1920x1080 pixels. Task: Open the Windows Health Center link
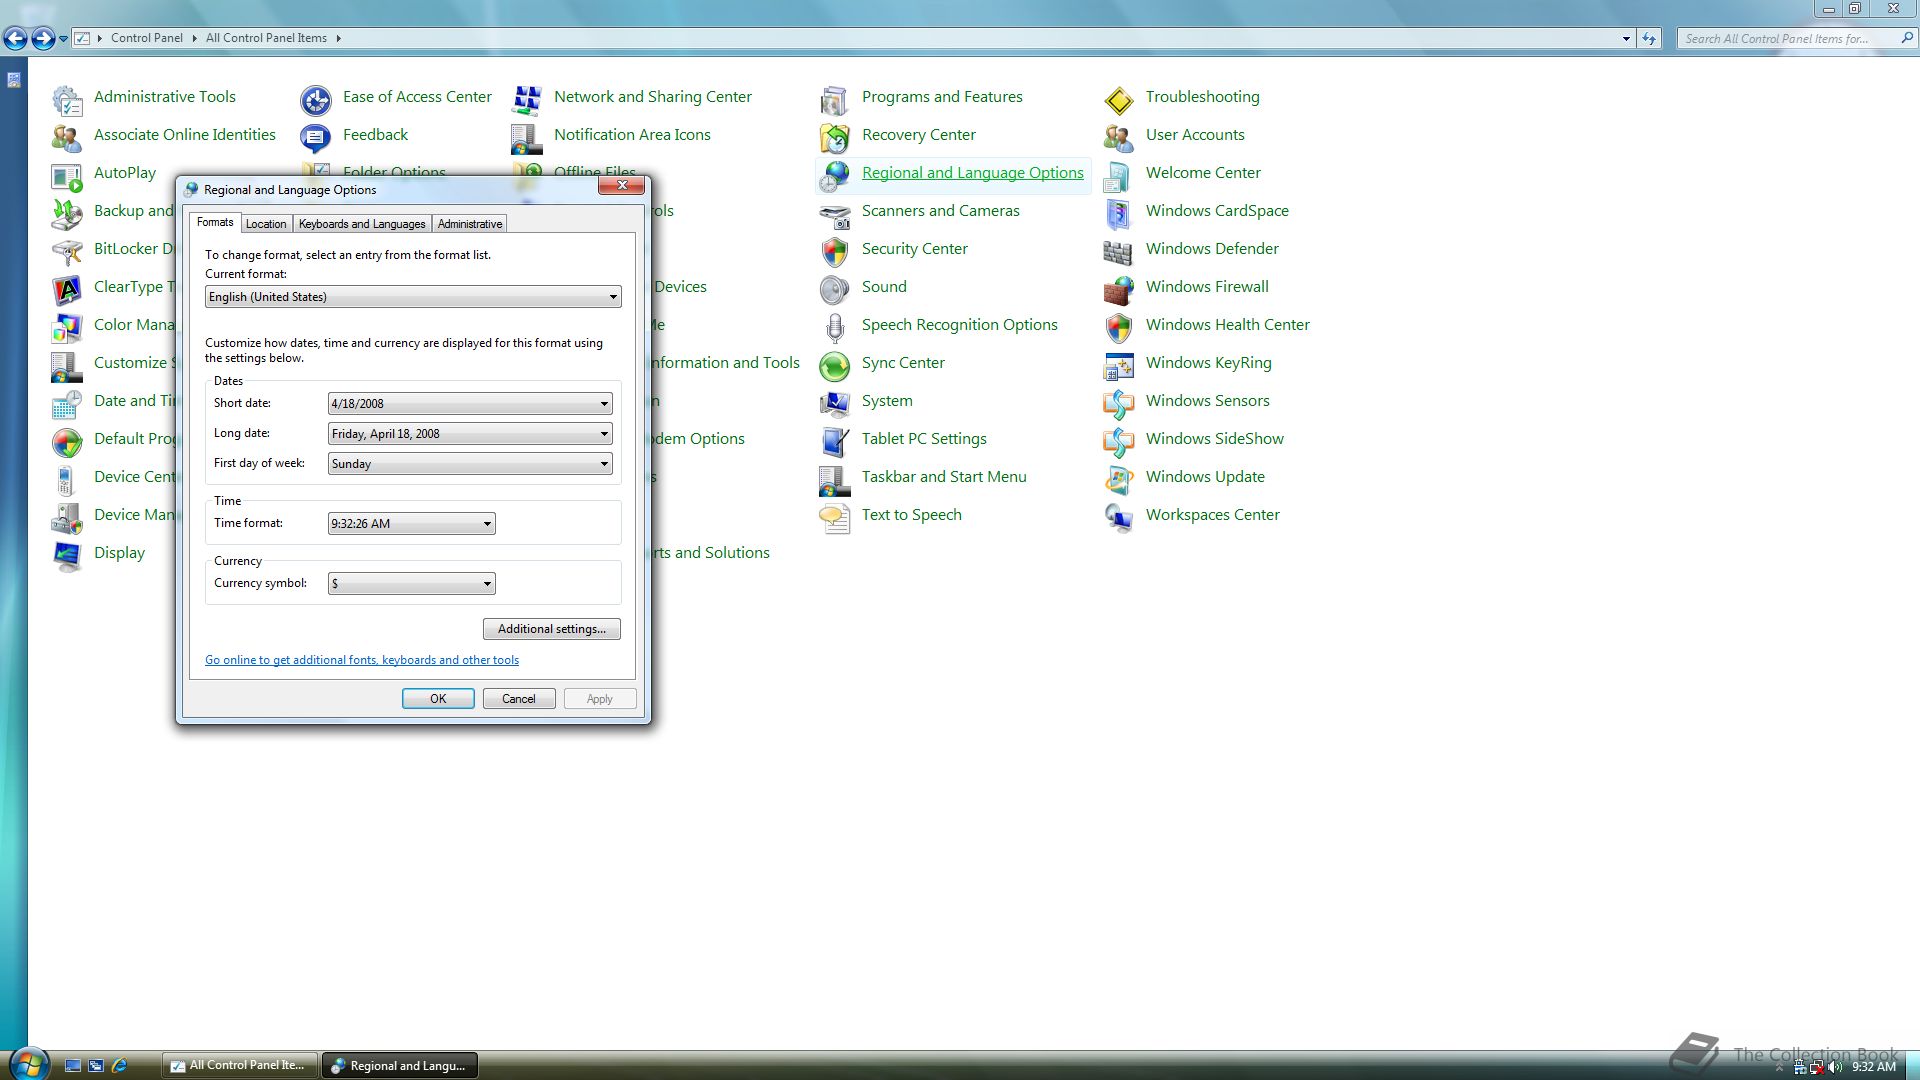coord(1228,325)
